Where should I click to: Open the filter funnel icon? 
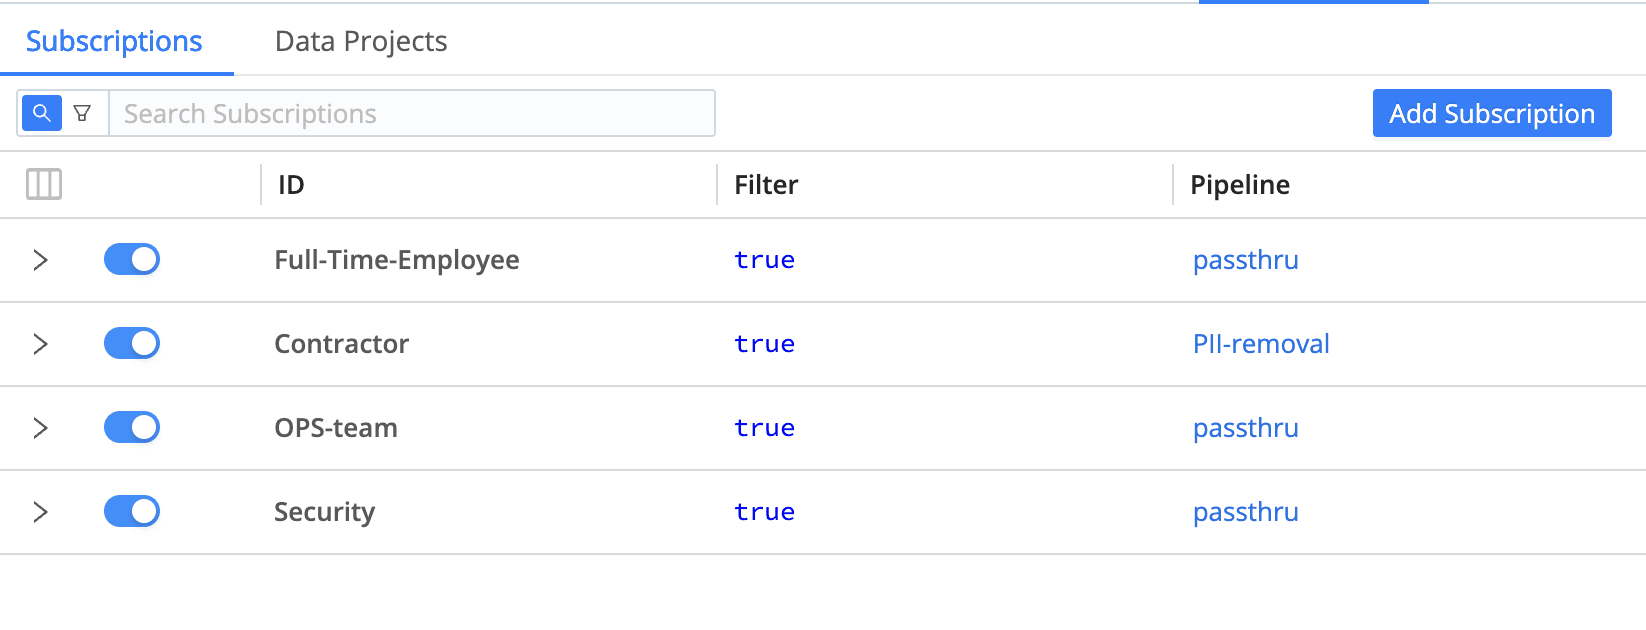point(83,113)
